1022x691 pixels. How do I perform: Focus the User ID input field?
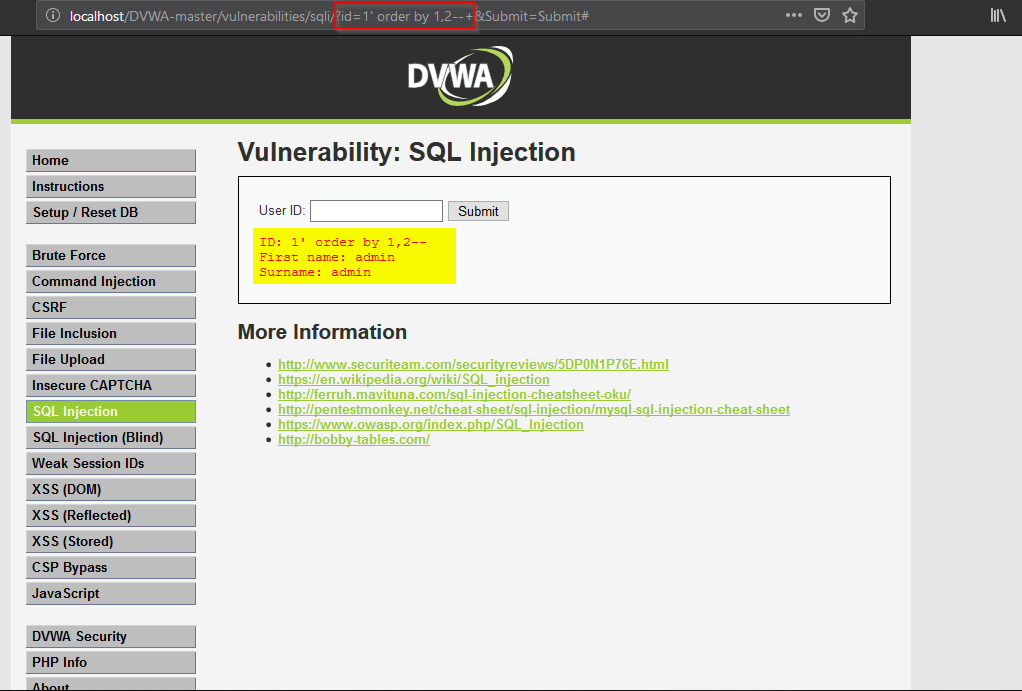(376, 211)
